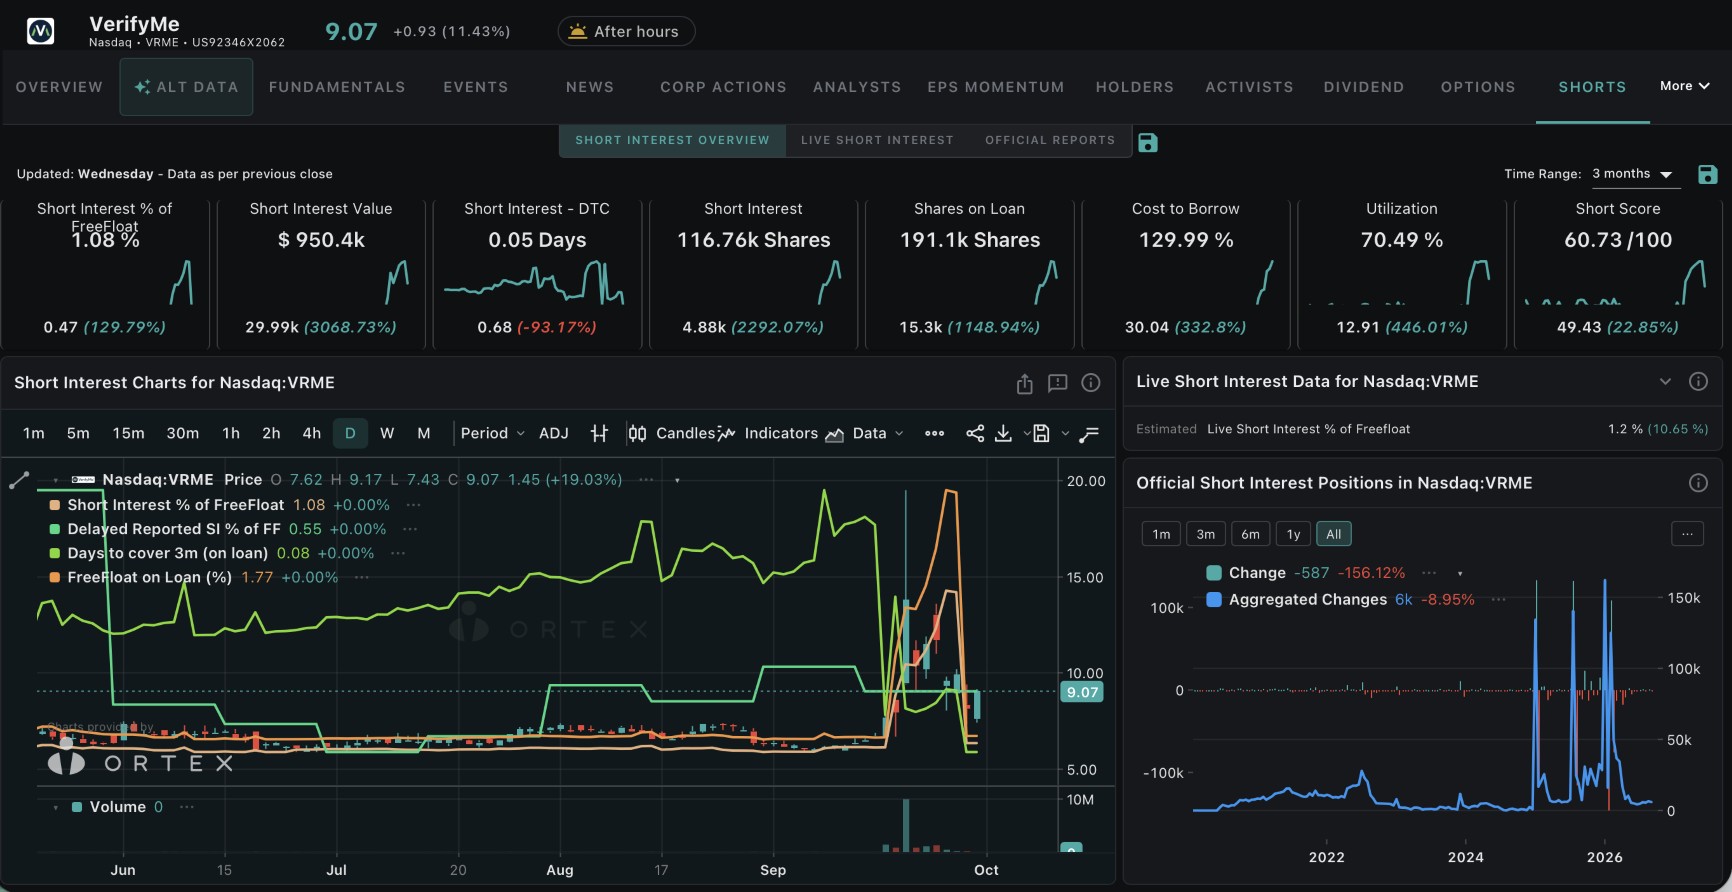Click the After hours status button

click(x=626, y=31)
